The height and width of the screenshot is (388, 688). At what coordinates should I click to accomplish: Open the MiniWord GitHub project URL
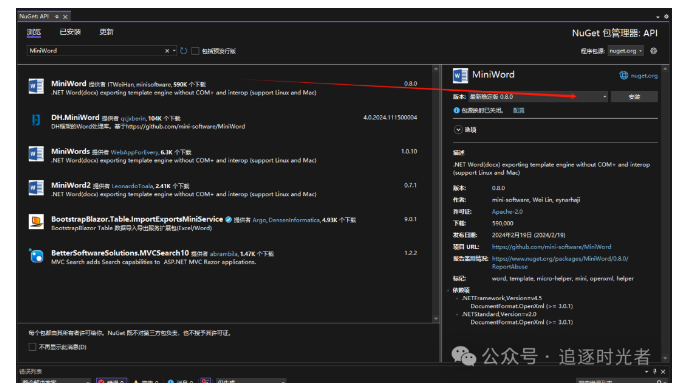551,247
